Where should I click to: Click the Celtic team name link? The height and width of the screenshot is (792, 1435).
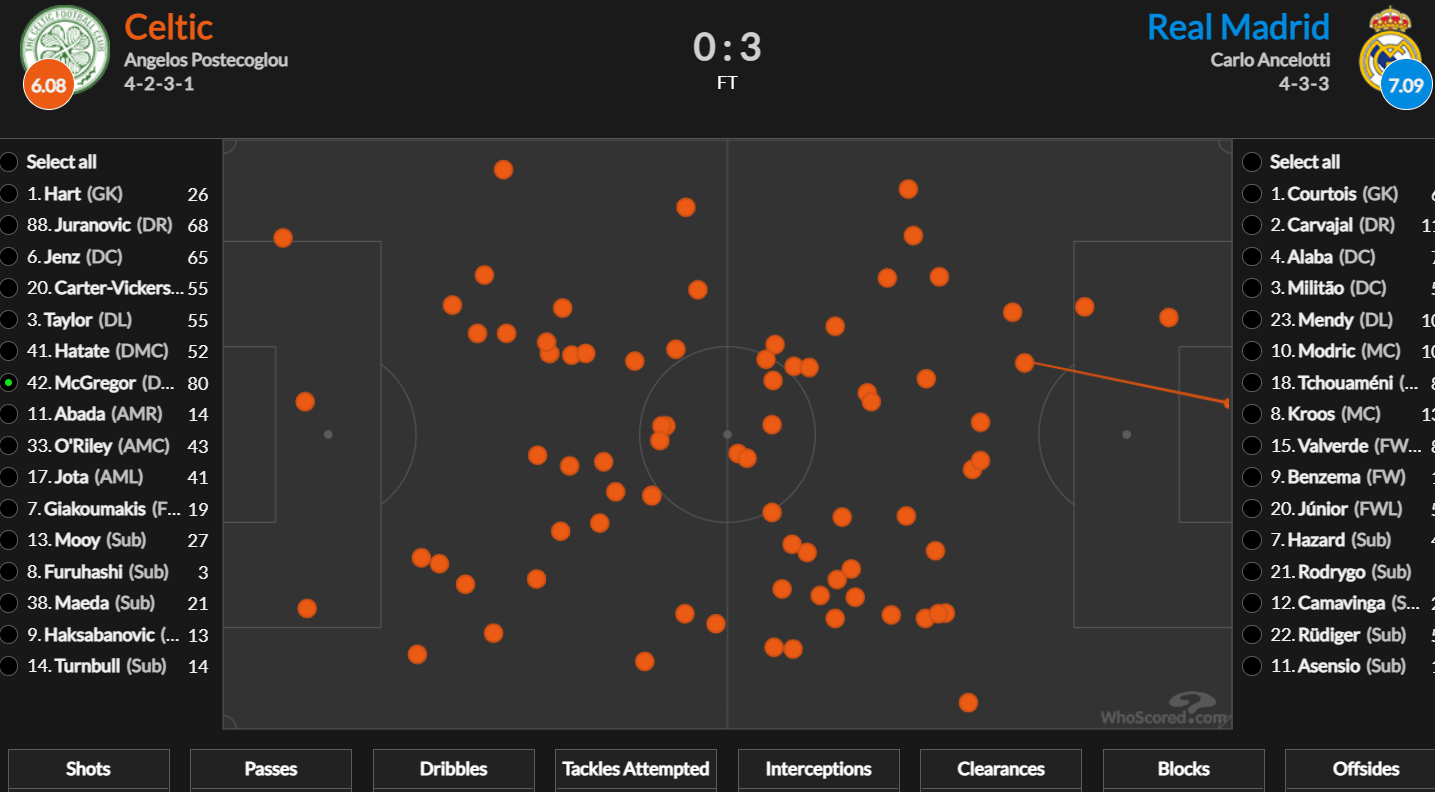pos(168,26)
